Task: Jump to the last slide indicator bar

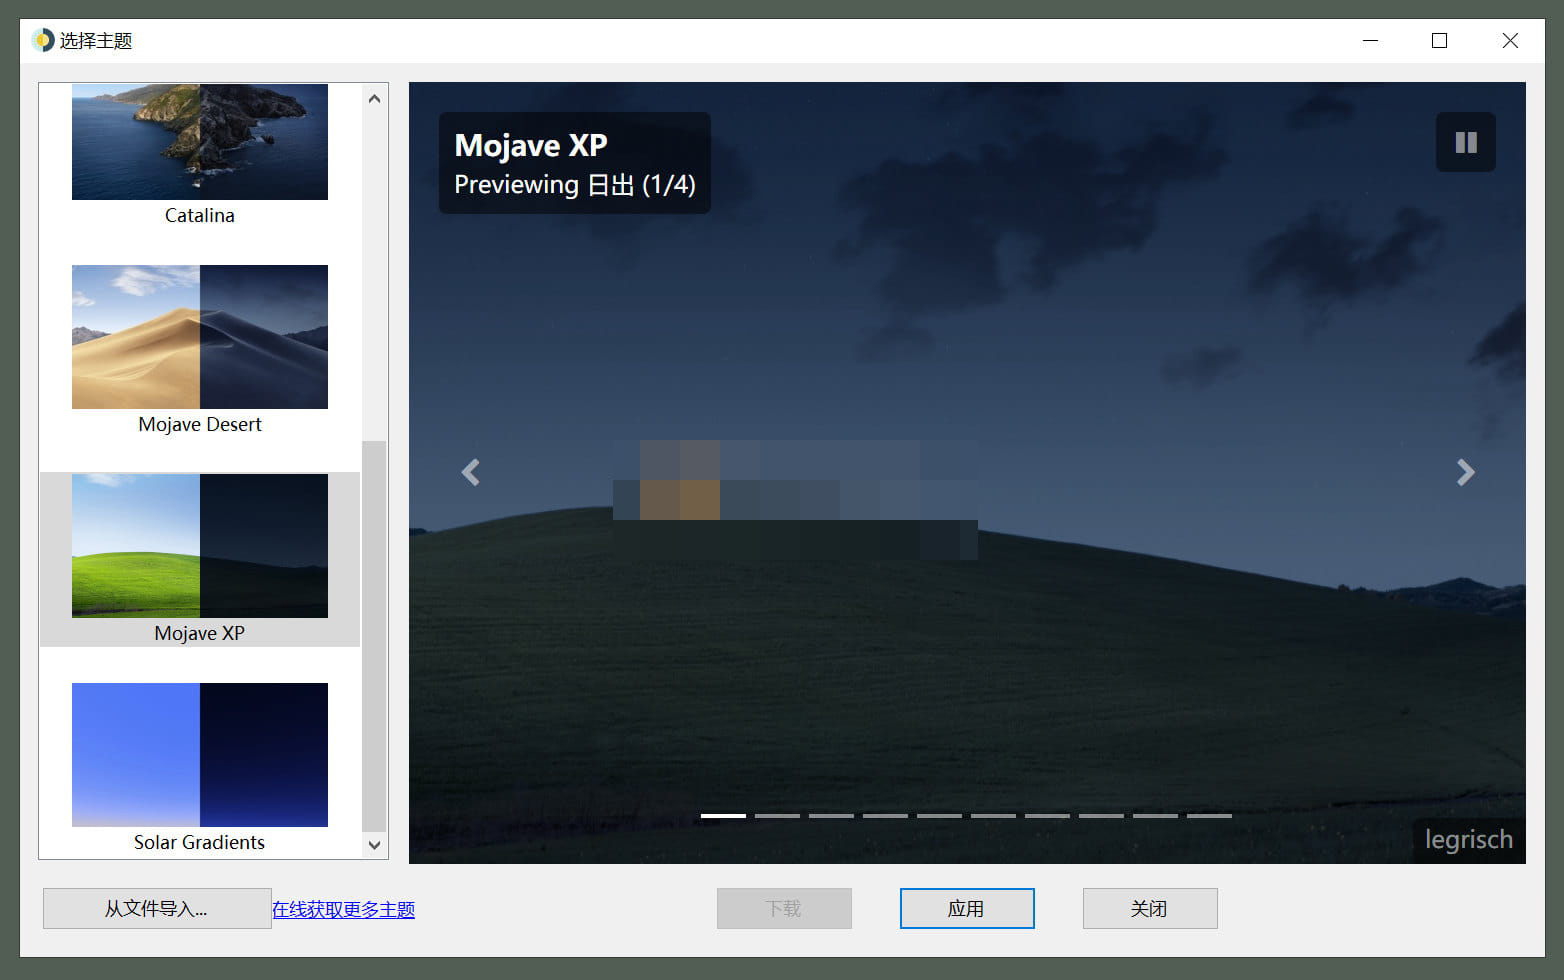Action: 1209,816
